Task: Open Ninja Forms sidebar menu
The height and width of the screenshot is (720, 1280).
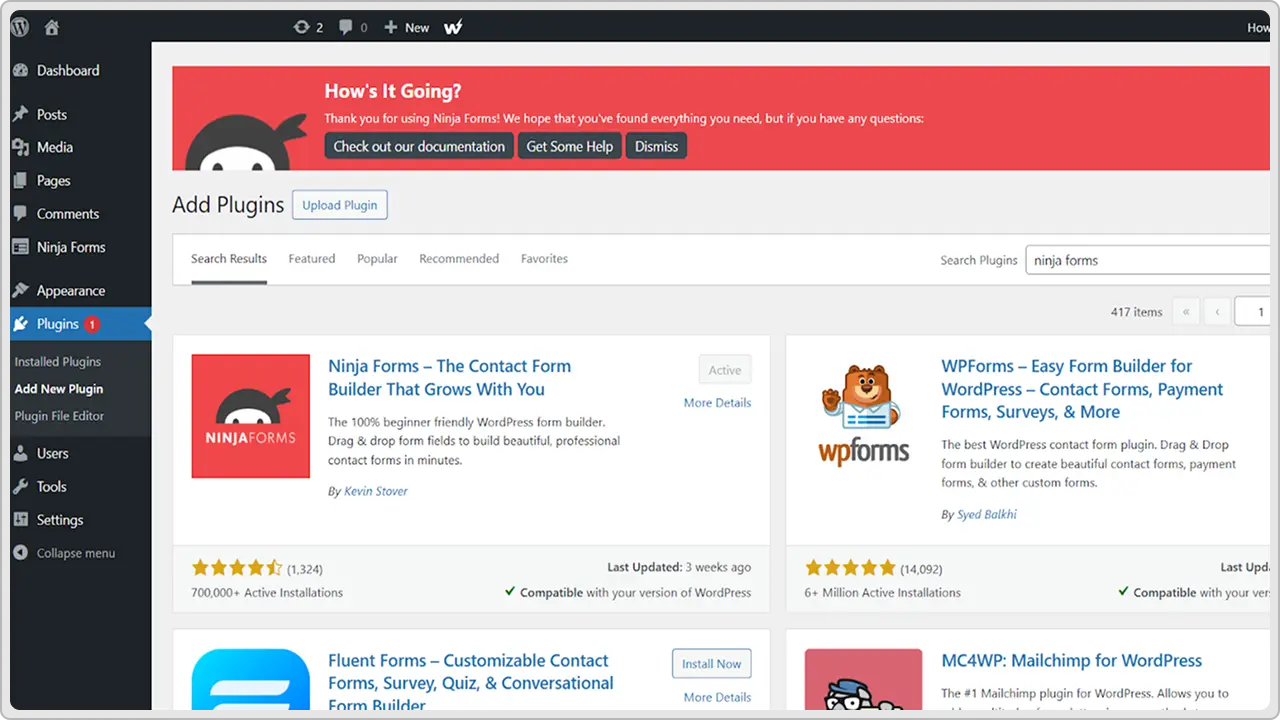Action: click(x=70, y=247)
